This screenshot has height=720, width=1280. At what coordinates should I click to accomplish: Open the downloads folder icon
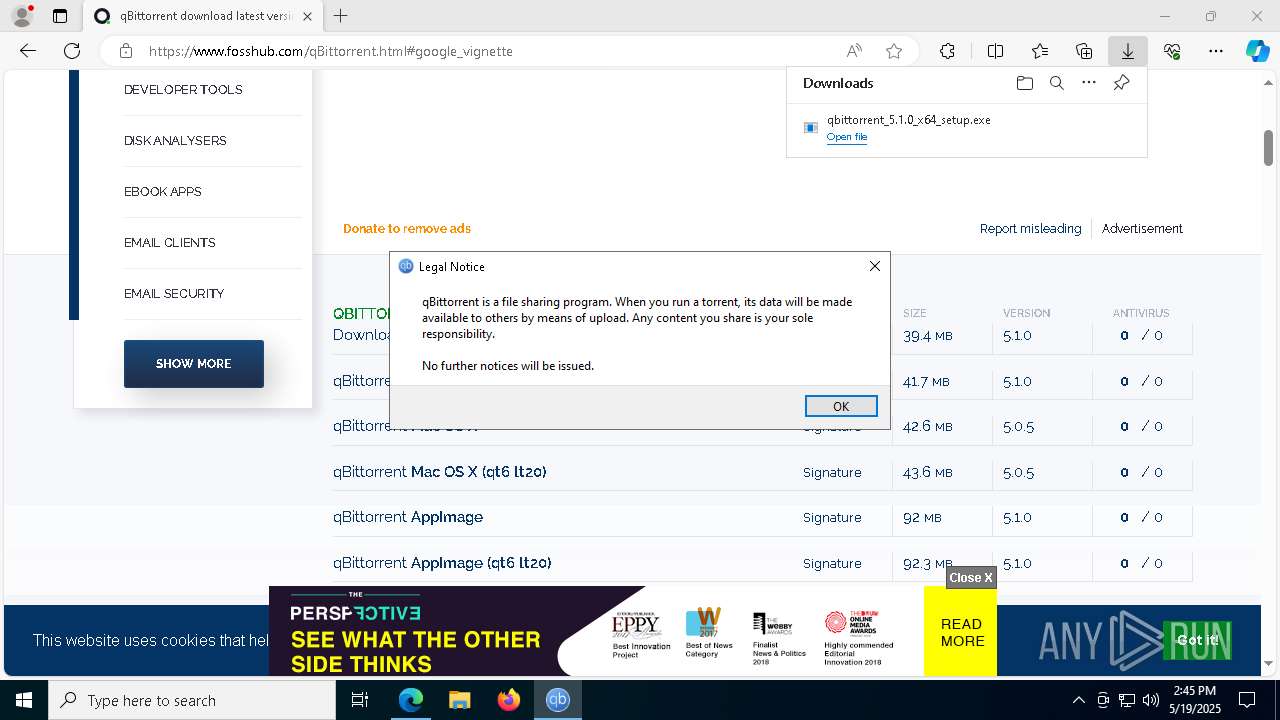(1024, 83)
